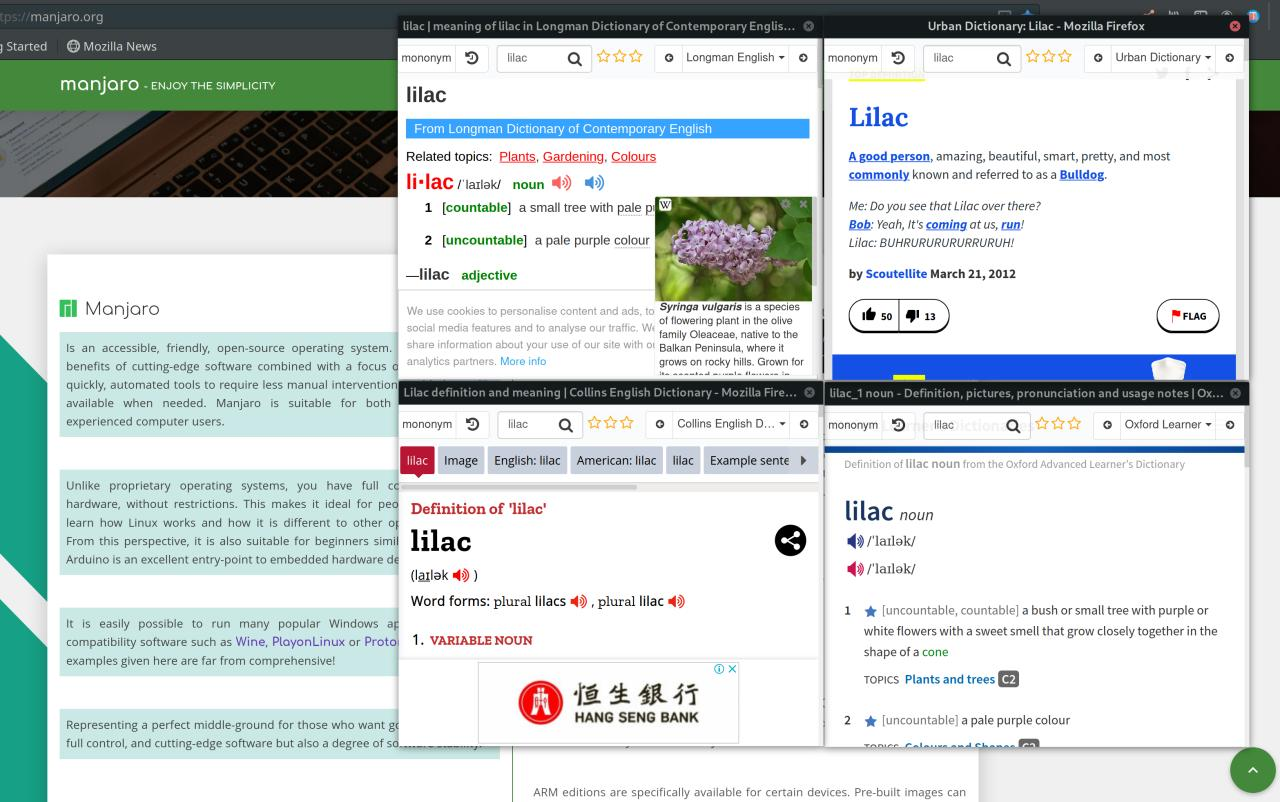This screenshot has width=1280, height=802.
Task: Click the Plants related topic in Longman
Action: click(517, 157)
